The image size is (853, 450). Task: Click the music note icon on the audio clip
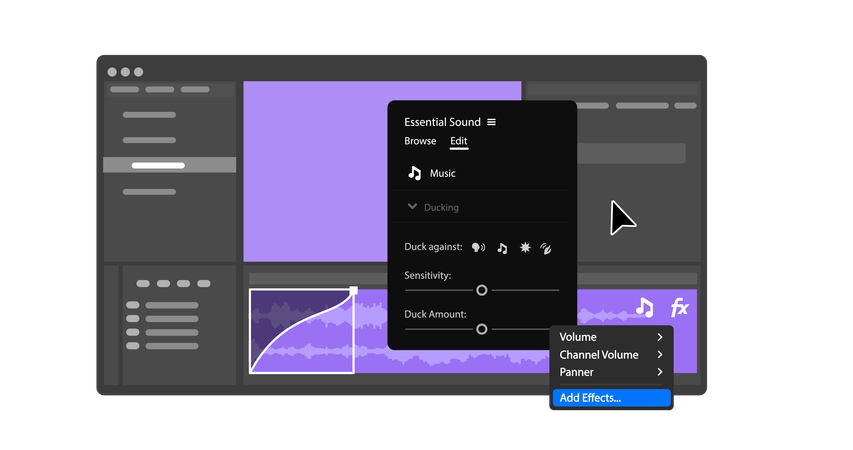point(644,307)
